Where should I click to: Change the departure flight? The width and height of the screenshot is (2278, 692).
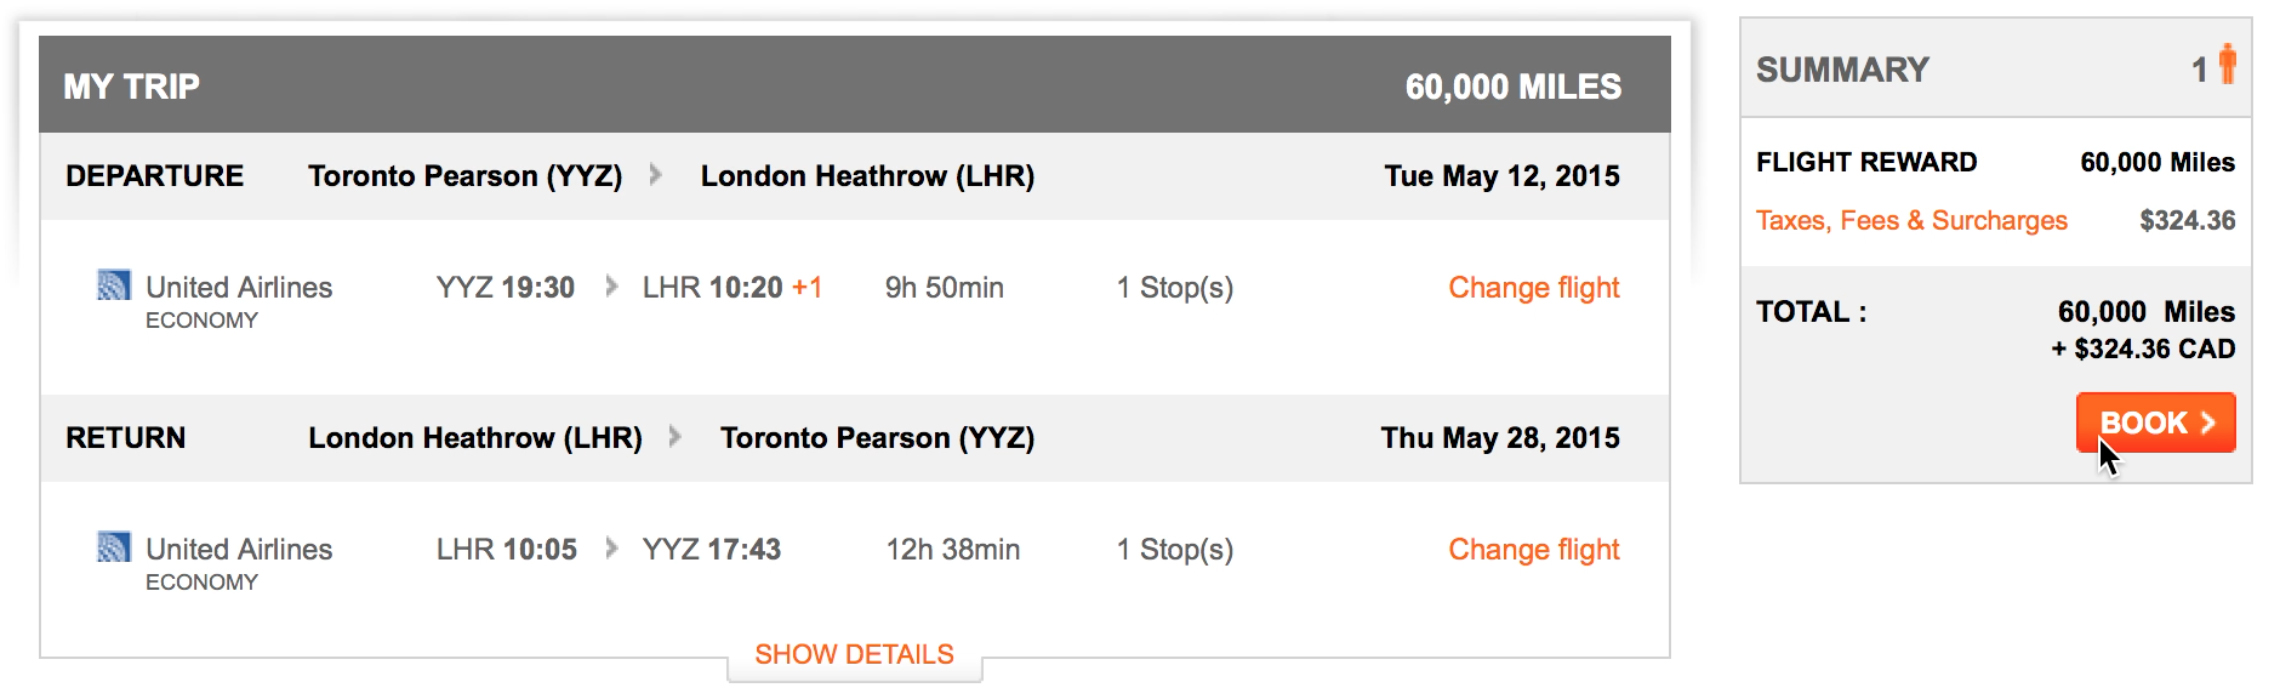(1533, 288)
